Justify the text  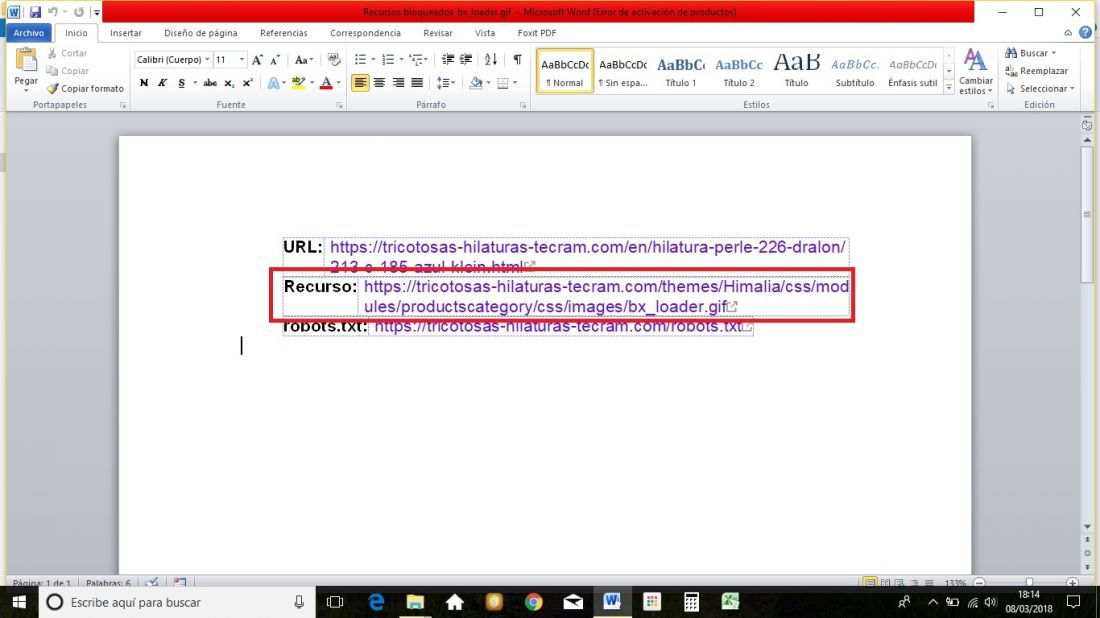pyautogui.click(x=417, y=83)
